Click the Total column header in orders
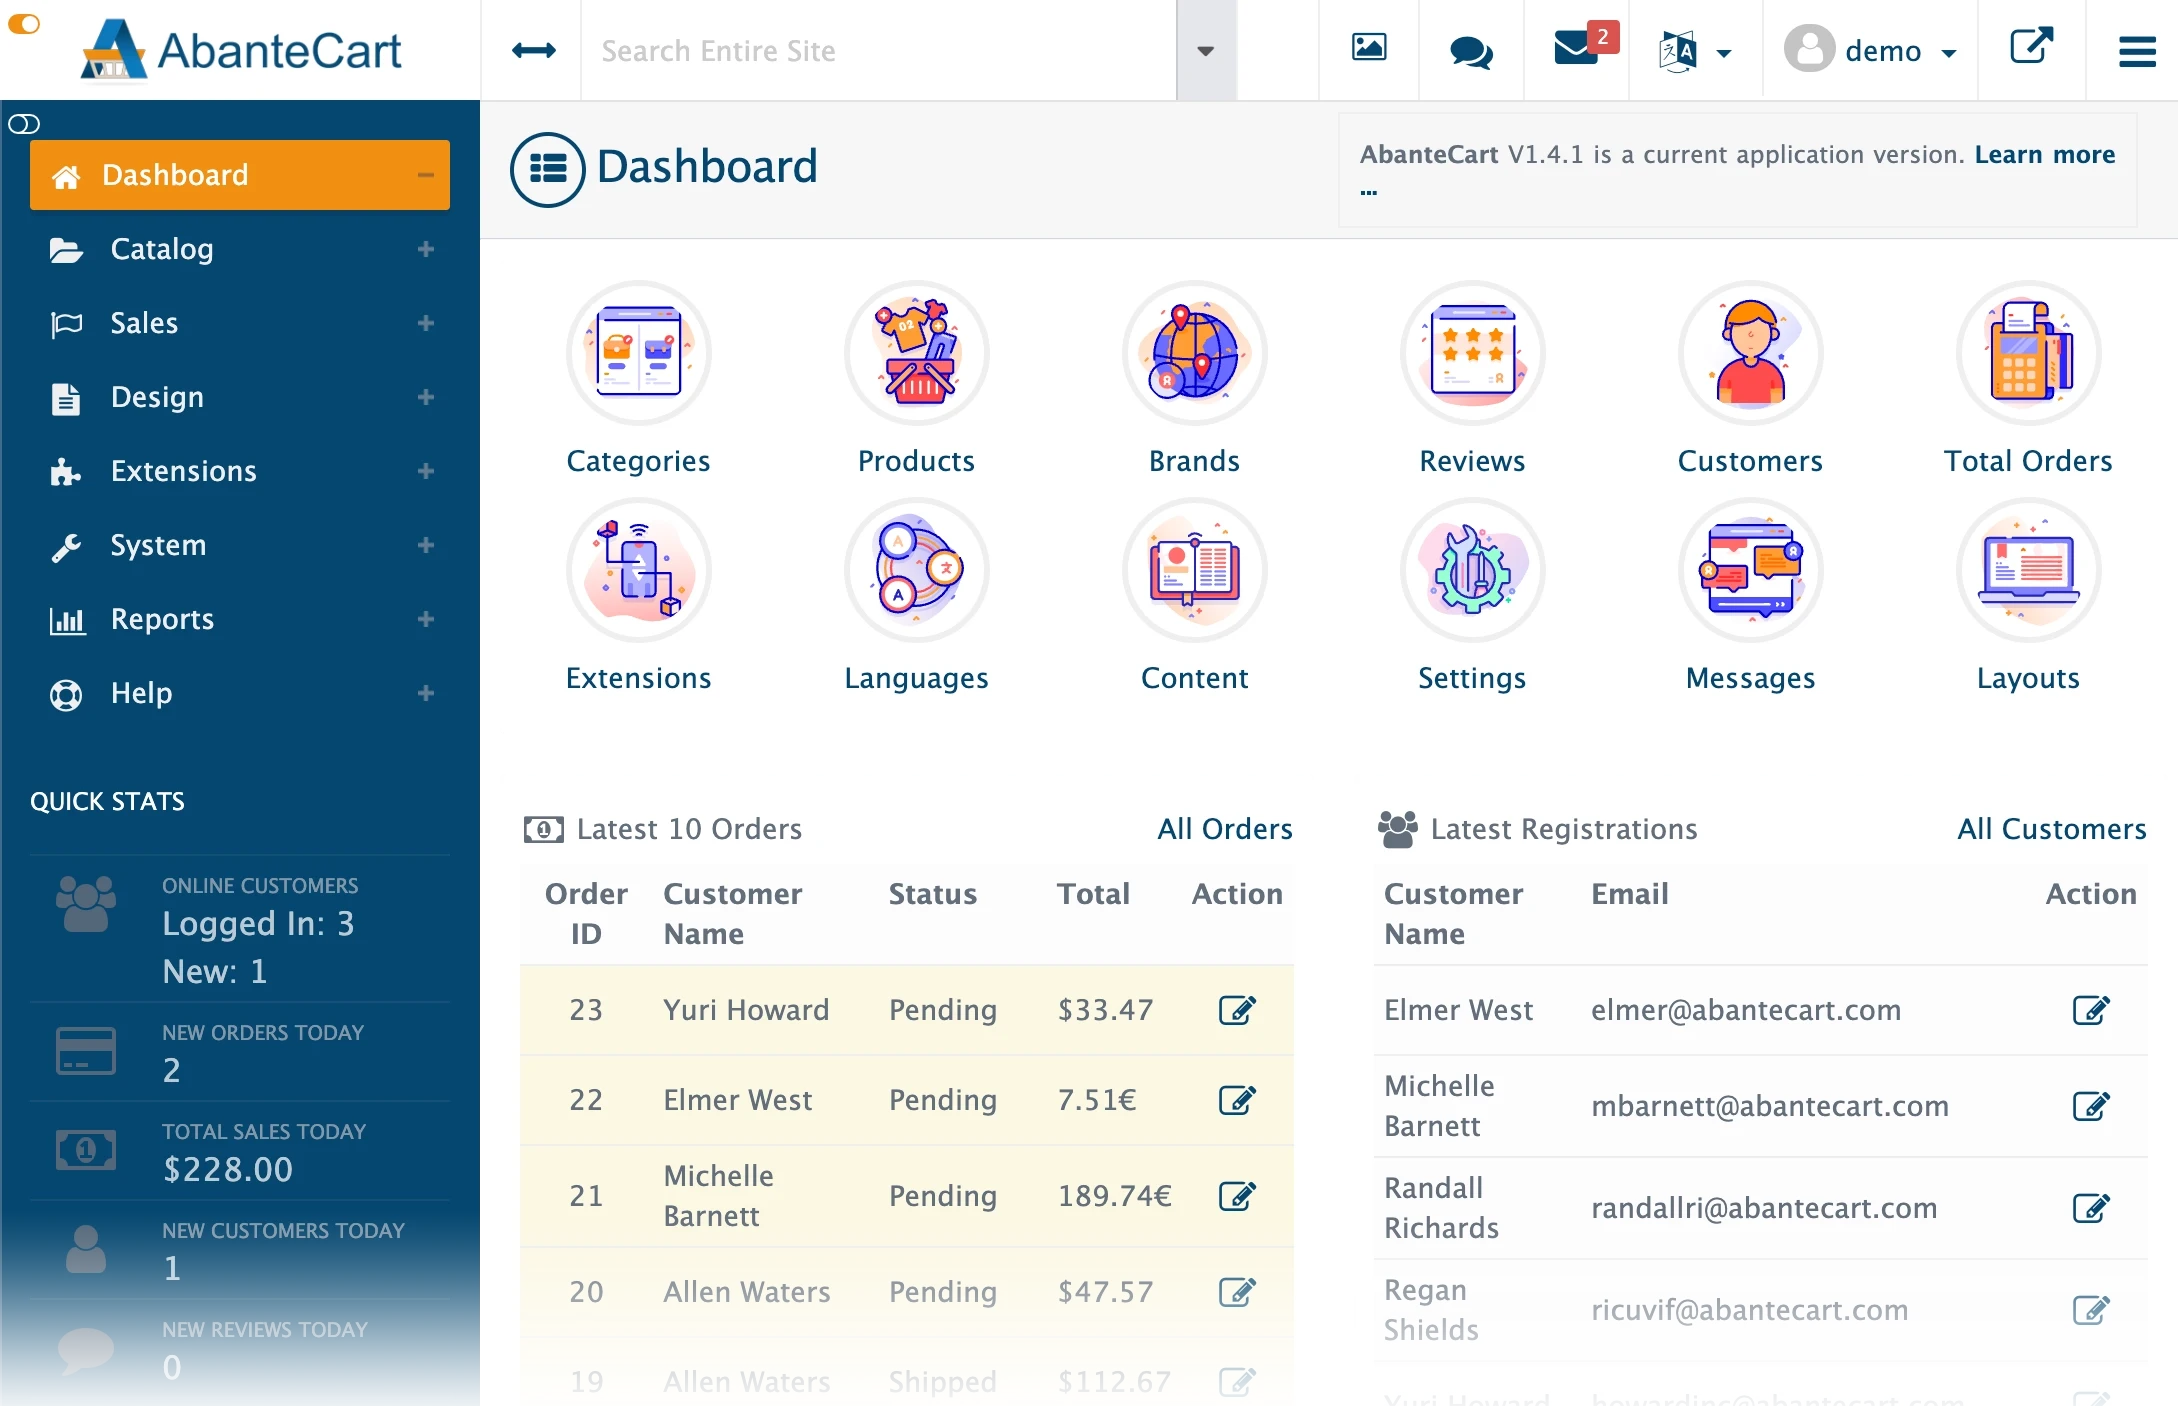The width and height of the screenshot is (2178, 1406). (1094, 894)
